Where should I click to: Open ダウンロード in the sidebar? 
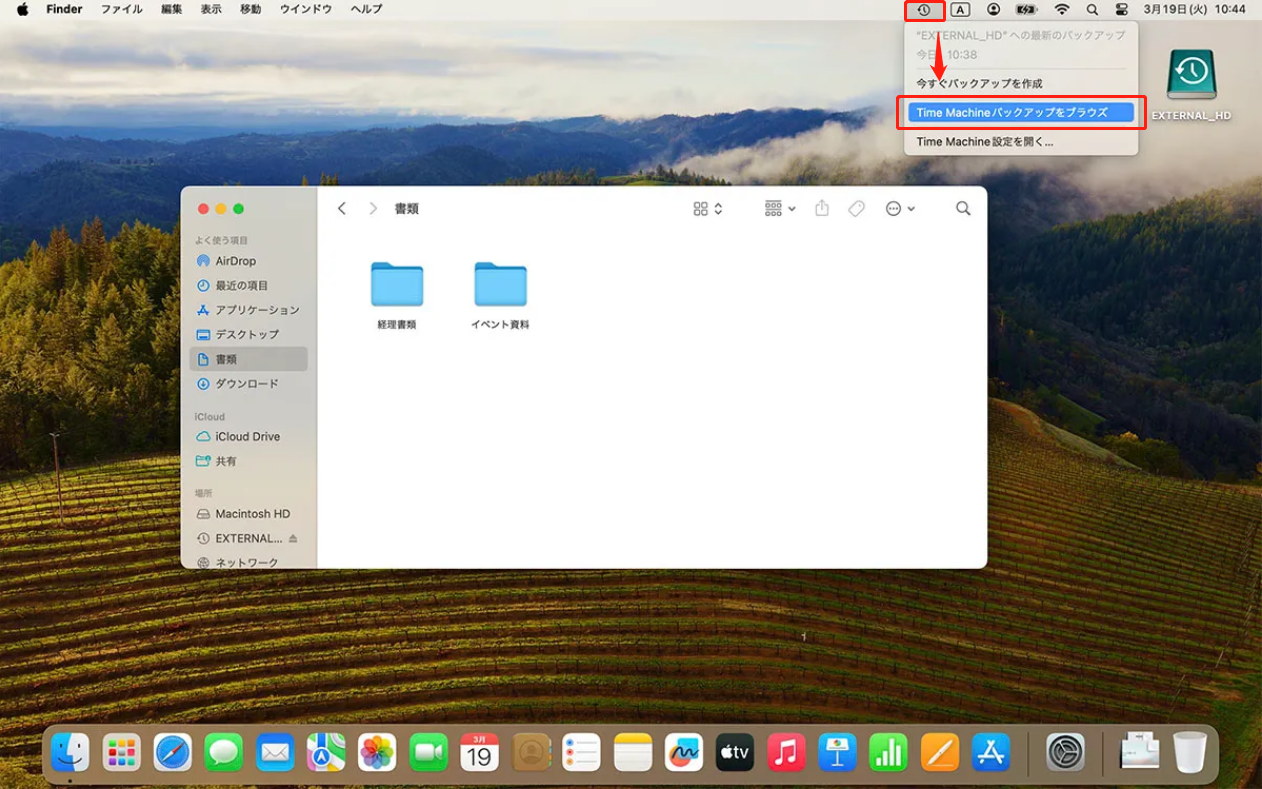point(248,384)
